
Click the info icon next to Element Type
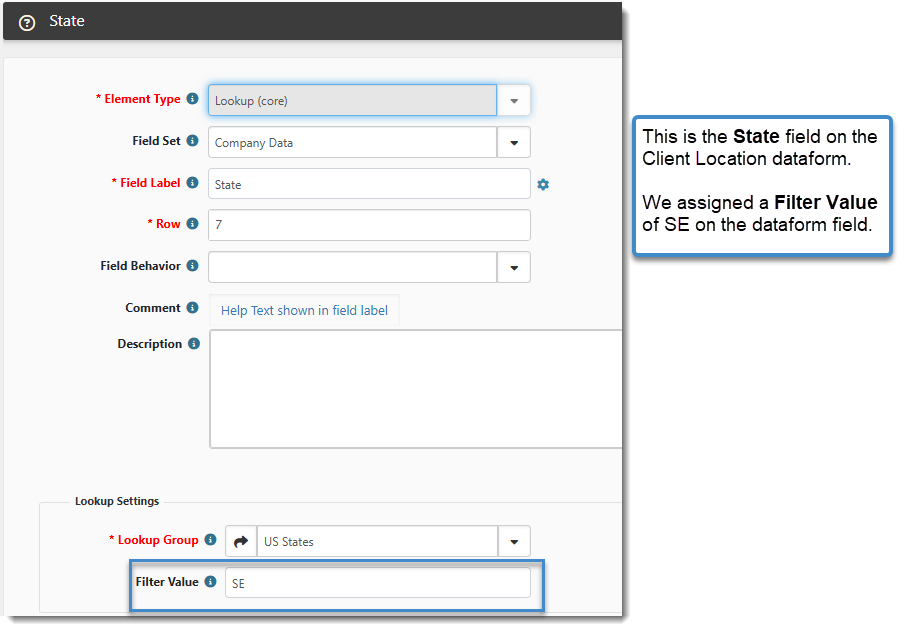192,99
